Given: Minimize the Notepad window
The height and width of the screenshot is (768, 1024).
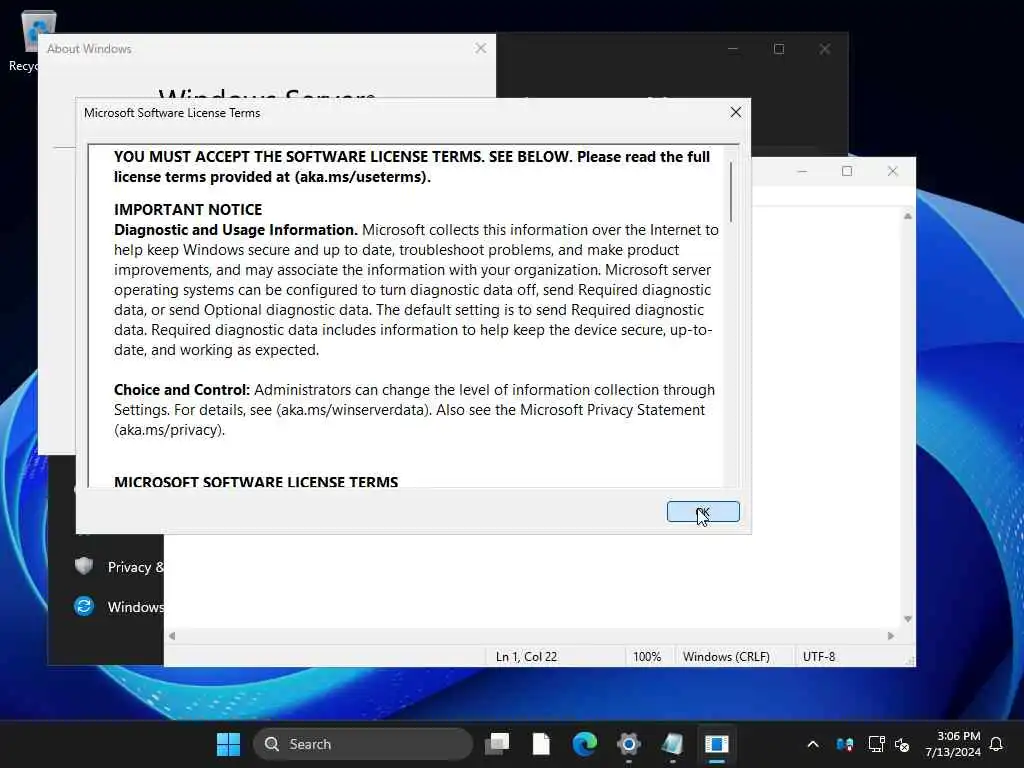Looking at the screenshot, I should pyautogui.click(x=802, y=171).
